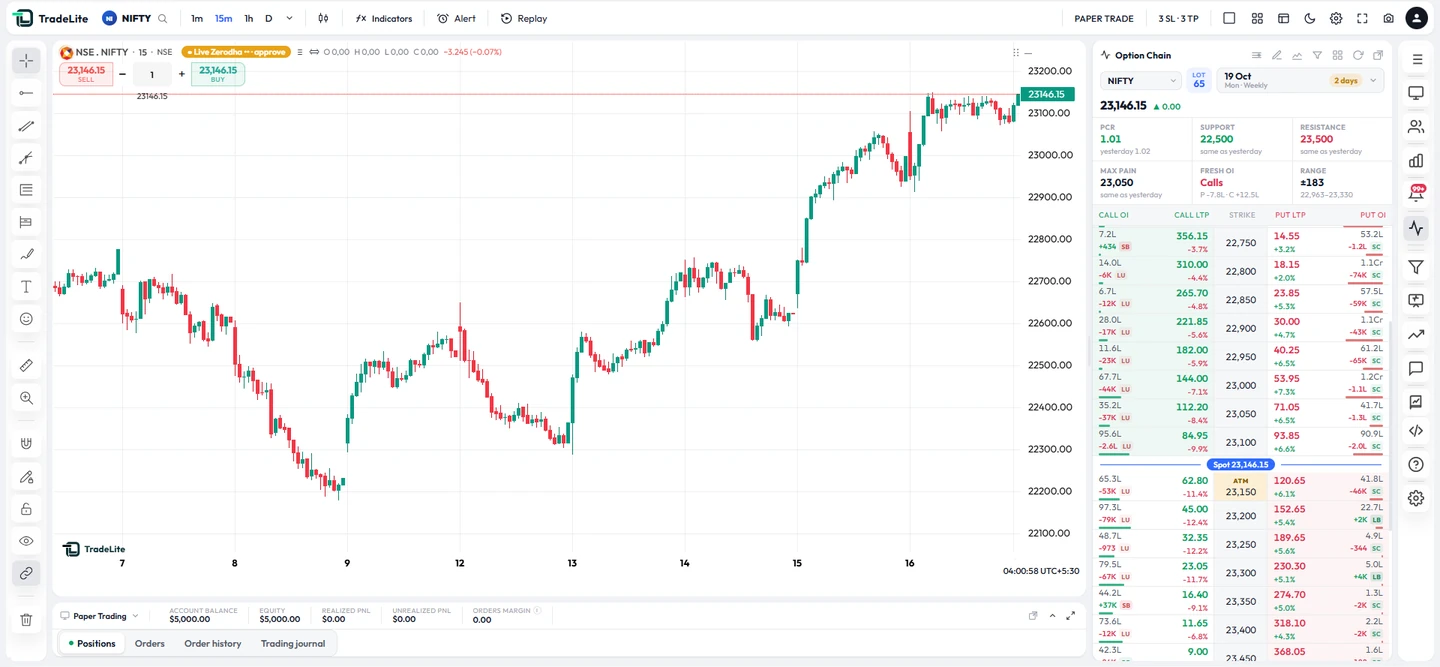Open the code editor sidebar icon
This screenshot has width=1440, height=667.
tap(1416, 431)
